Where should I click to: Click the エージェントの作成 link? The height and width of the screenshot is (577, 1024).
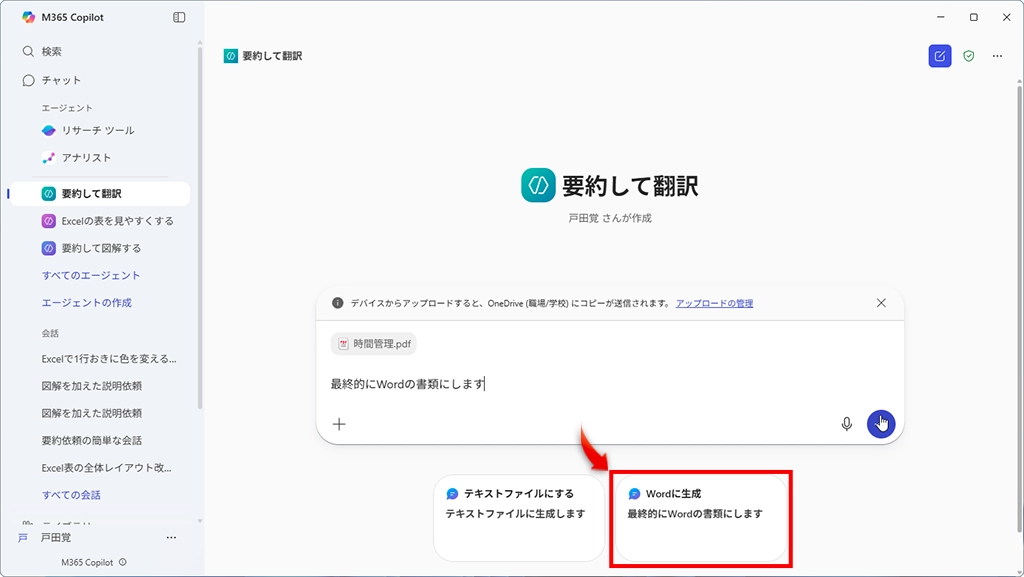pyautogui.click(x=86, y=302)
